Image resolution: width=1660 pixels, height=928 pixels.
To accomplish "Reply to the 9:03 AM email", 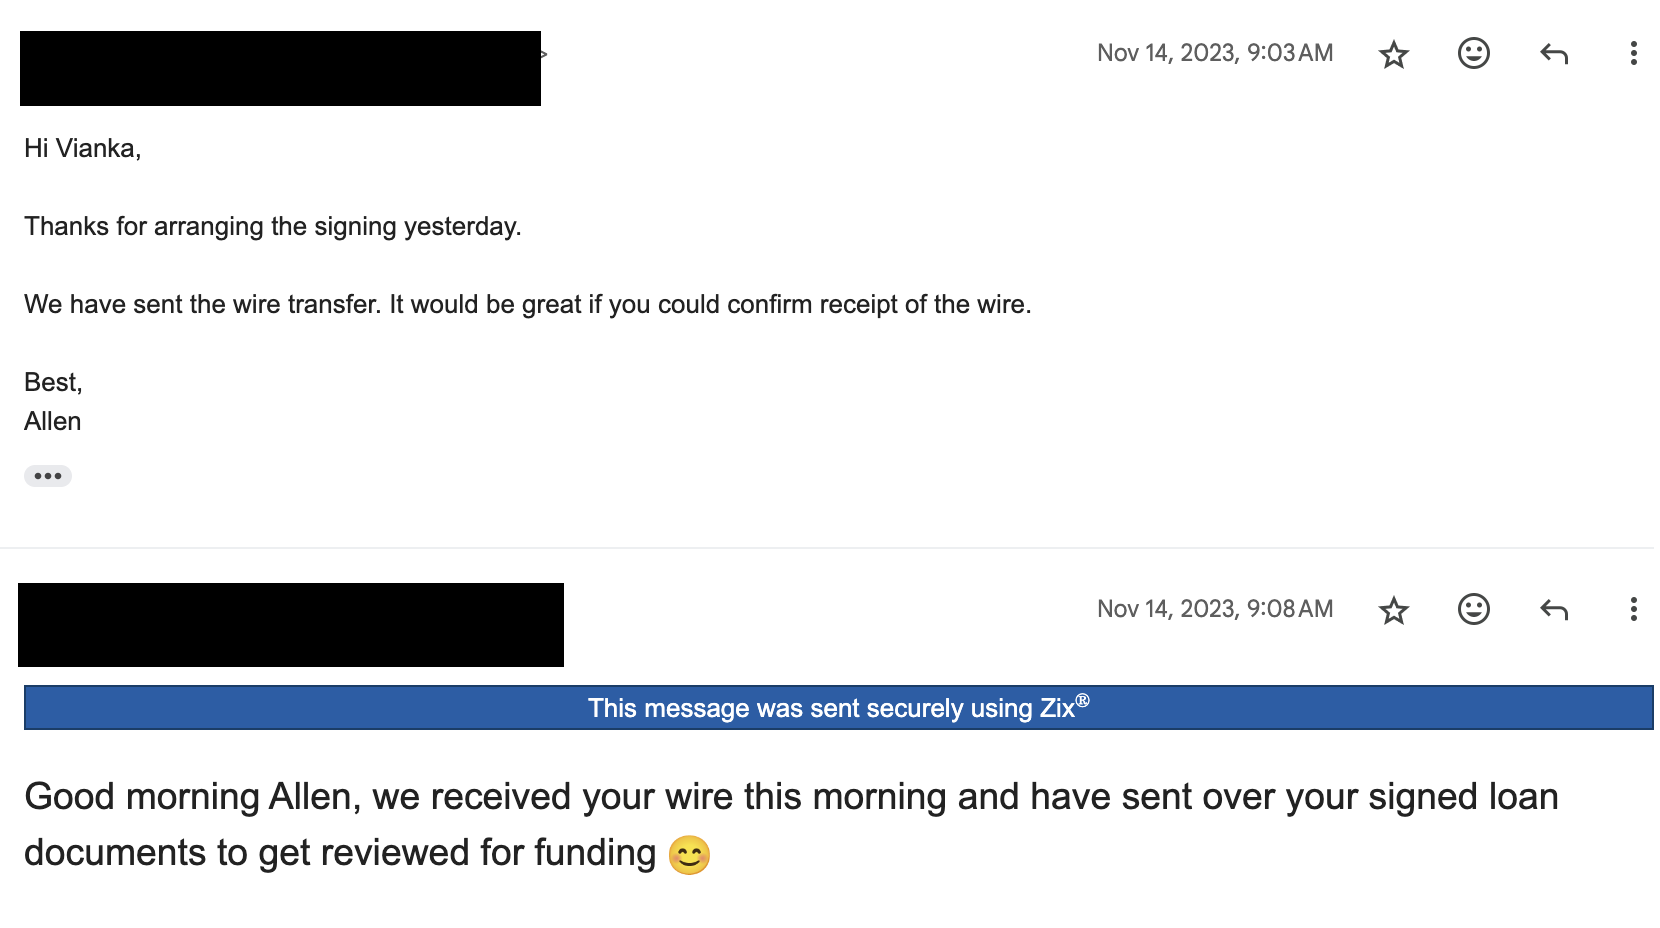I will click(x=1554, y=54).
